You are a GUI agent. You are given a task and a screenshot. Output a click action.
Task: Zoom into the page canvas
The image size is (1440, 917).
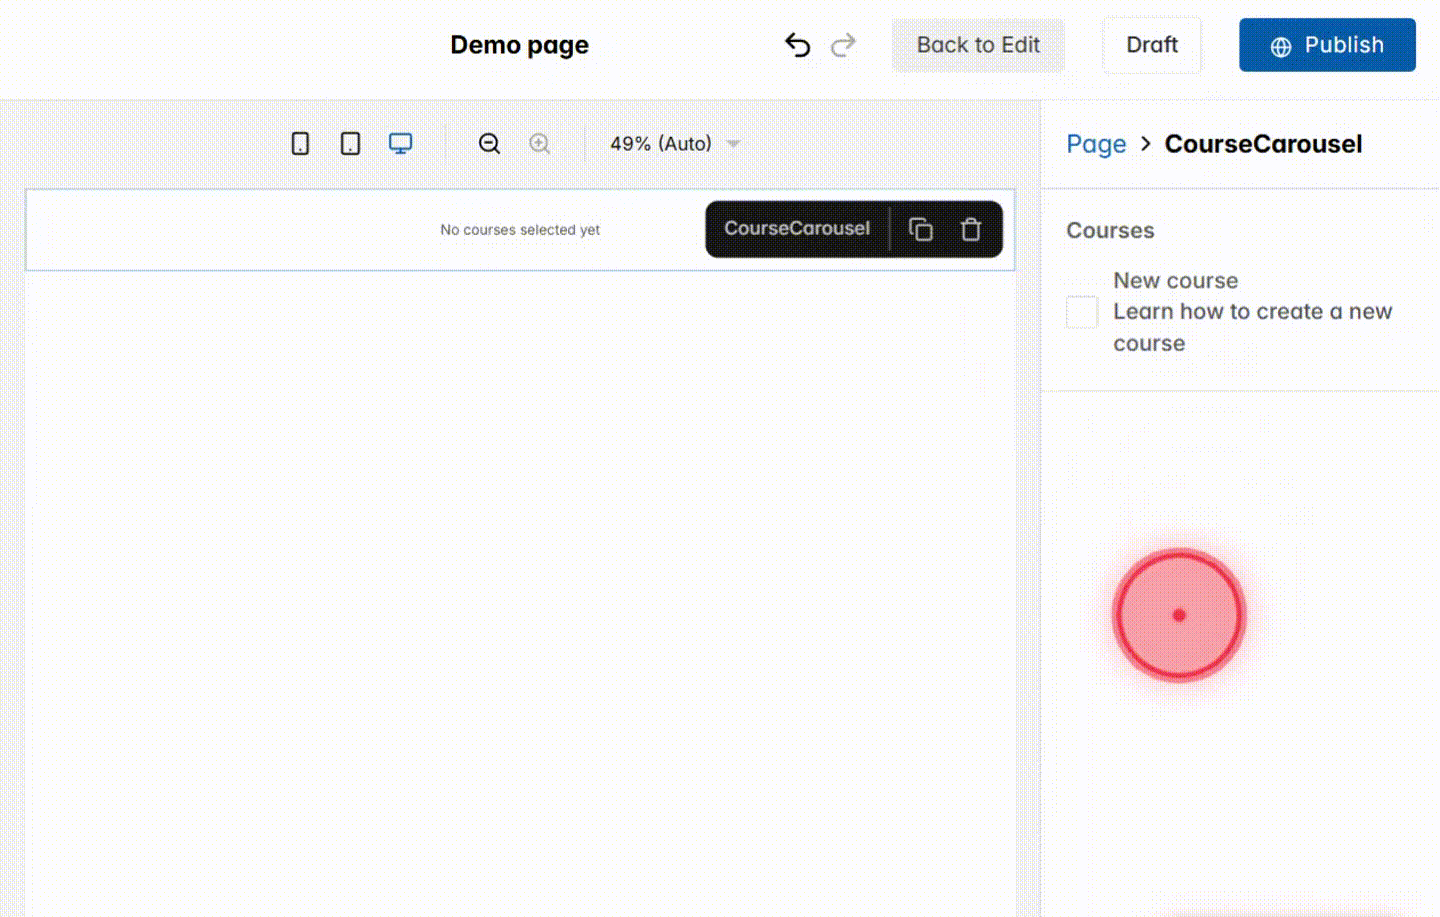click(539, 143)
